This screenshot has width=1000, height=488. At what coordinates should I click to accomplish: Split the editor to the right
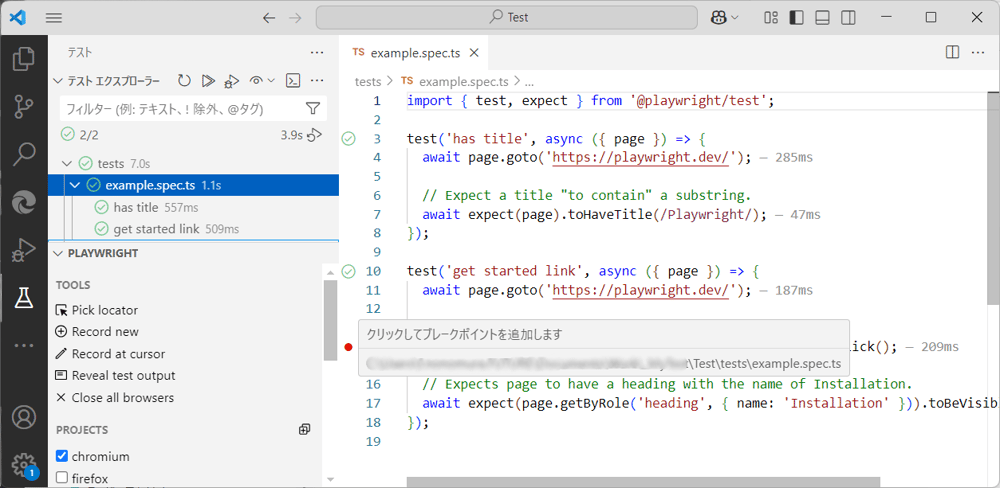click(952, 53)
